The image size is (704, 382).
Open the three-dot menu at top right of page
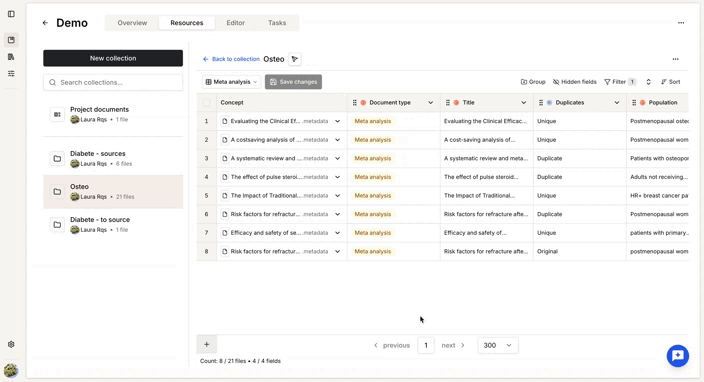point(681,23)
